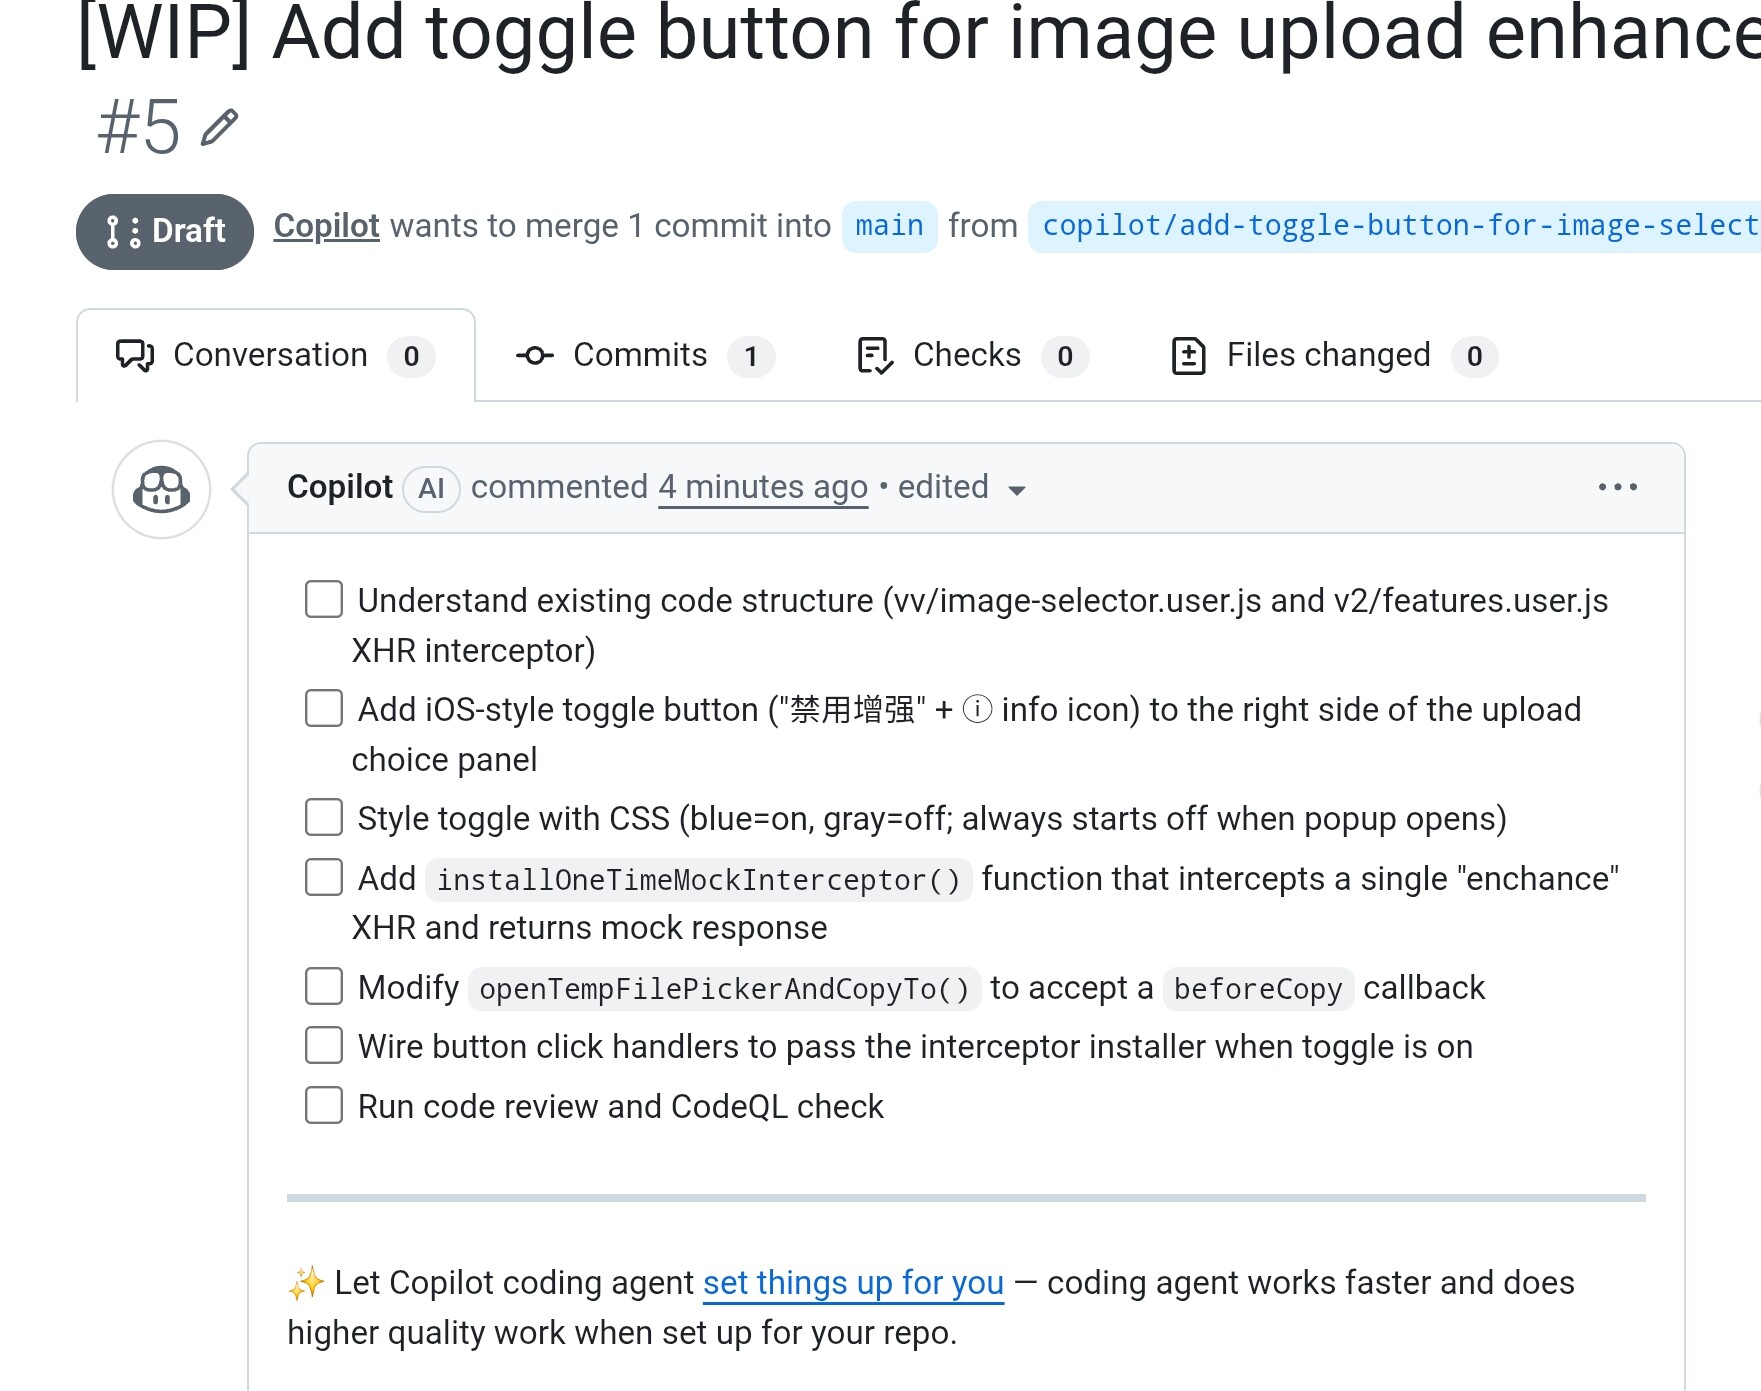
Task: Tick the 'Style toggle with CSS' checkbox
Action: pyautogui.click(x=324, y=817)
